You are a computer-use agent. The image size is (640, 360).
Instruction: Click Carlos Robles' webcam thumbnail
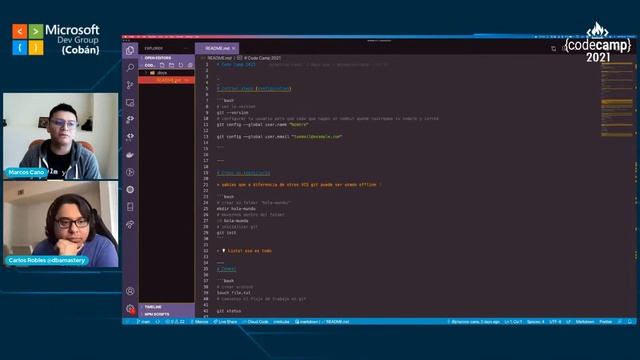61,224
